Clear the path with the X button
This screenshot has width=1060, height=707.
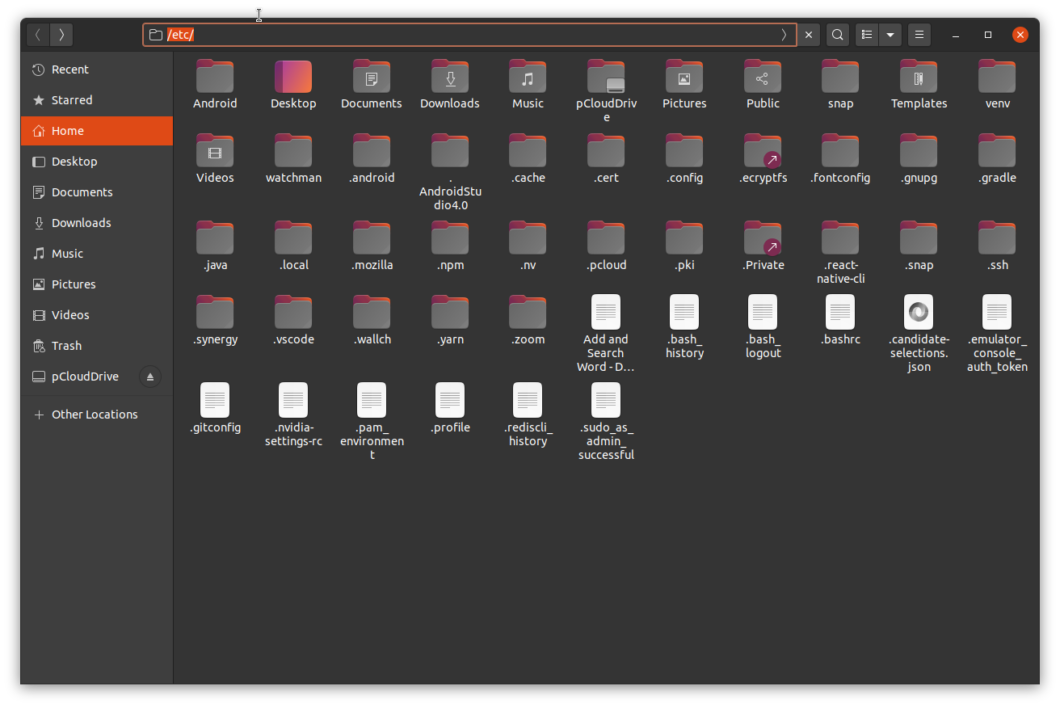point(808,34)
